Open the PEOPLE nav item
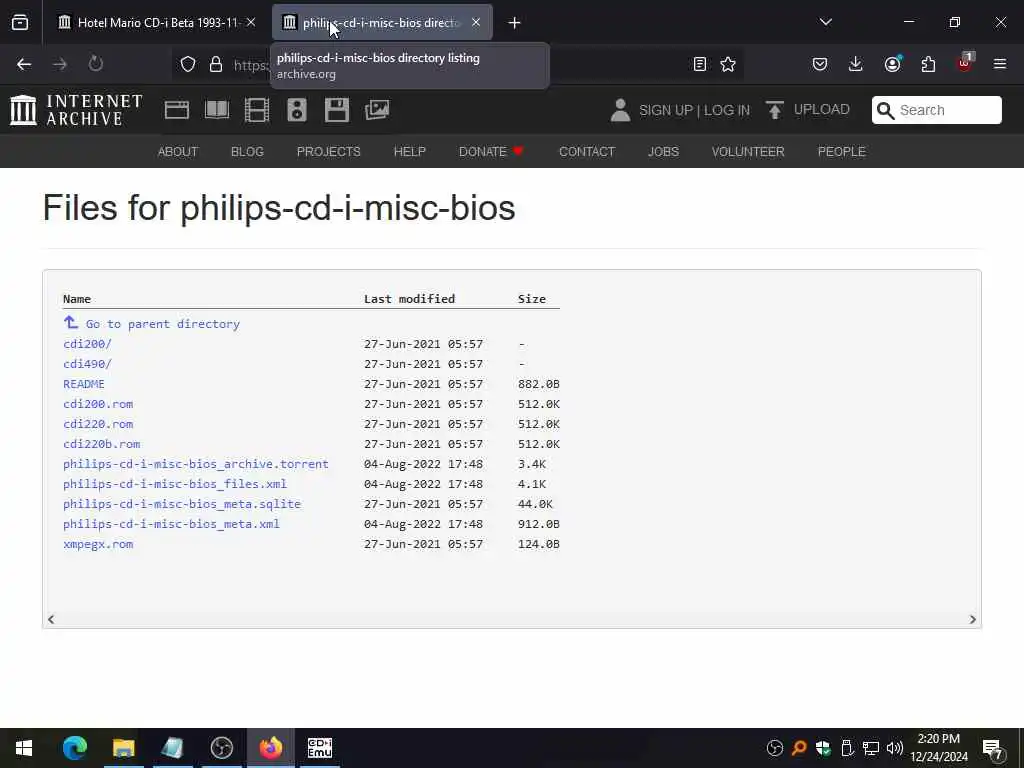 (841, 152)
